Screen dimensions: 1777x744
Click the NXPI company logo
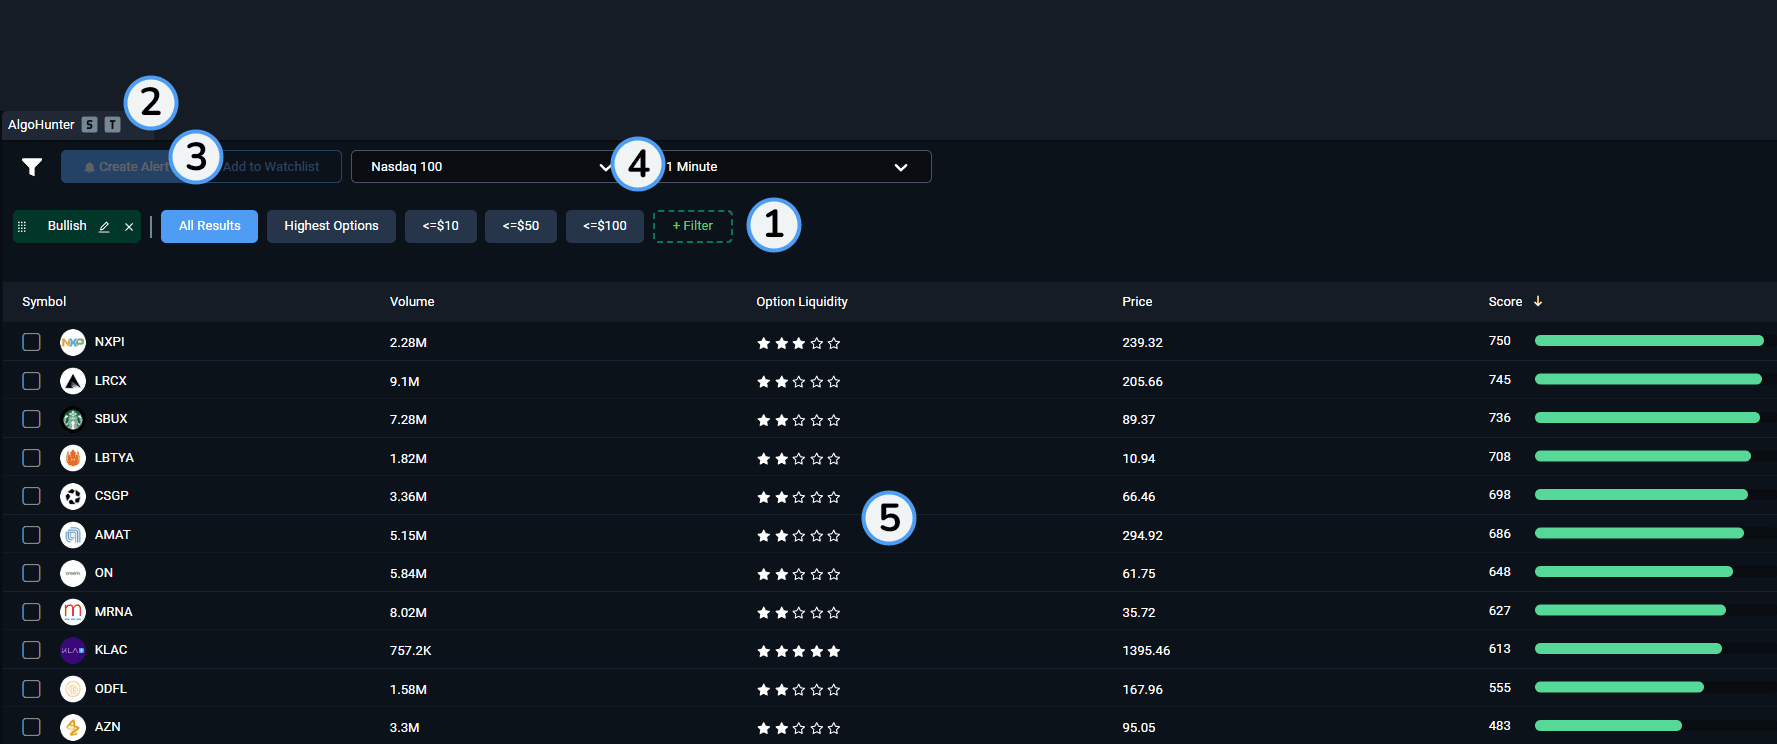tap(73, 342)
